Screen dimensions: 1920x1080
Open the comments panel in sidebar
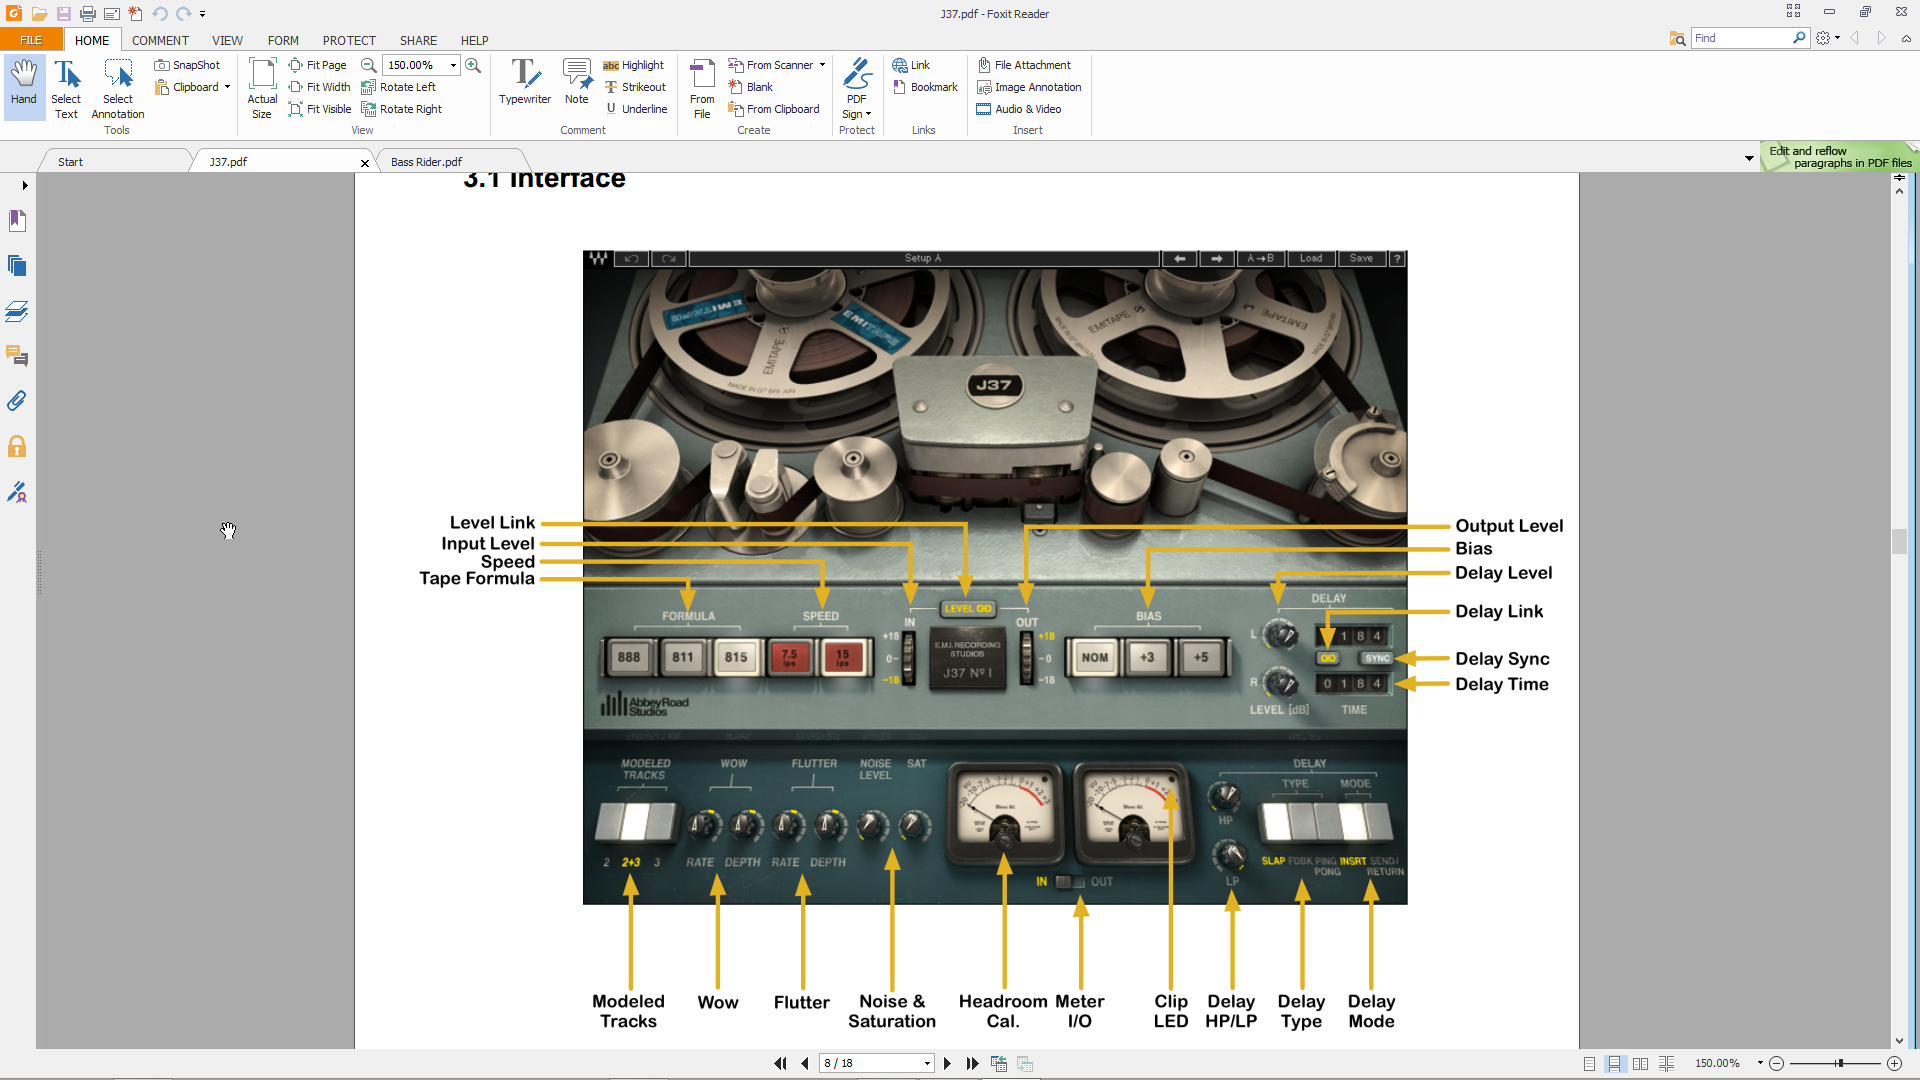pos(17,356)
